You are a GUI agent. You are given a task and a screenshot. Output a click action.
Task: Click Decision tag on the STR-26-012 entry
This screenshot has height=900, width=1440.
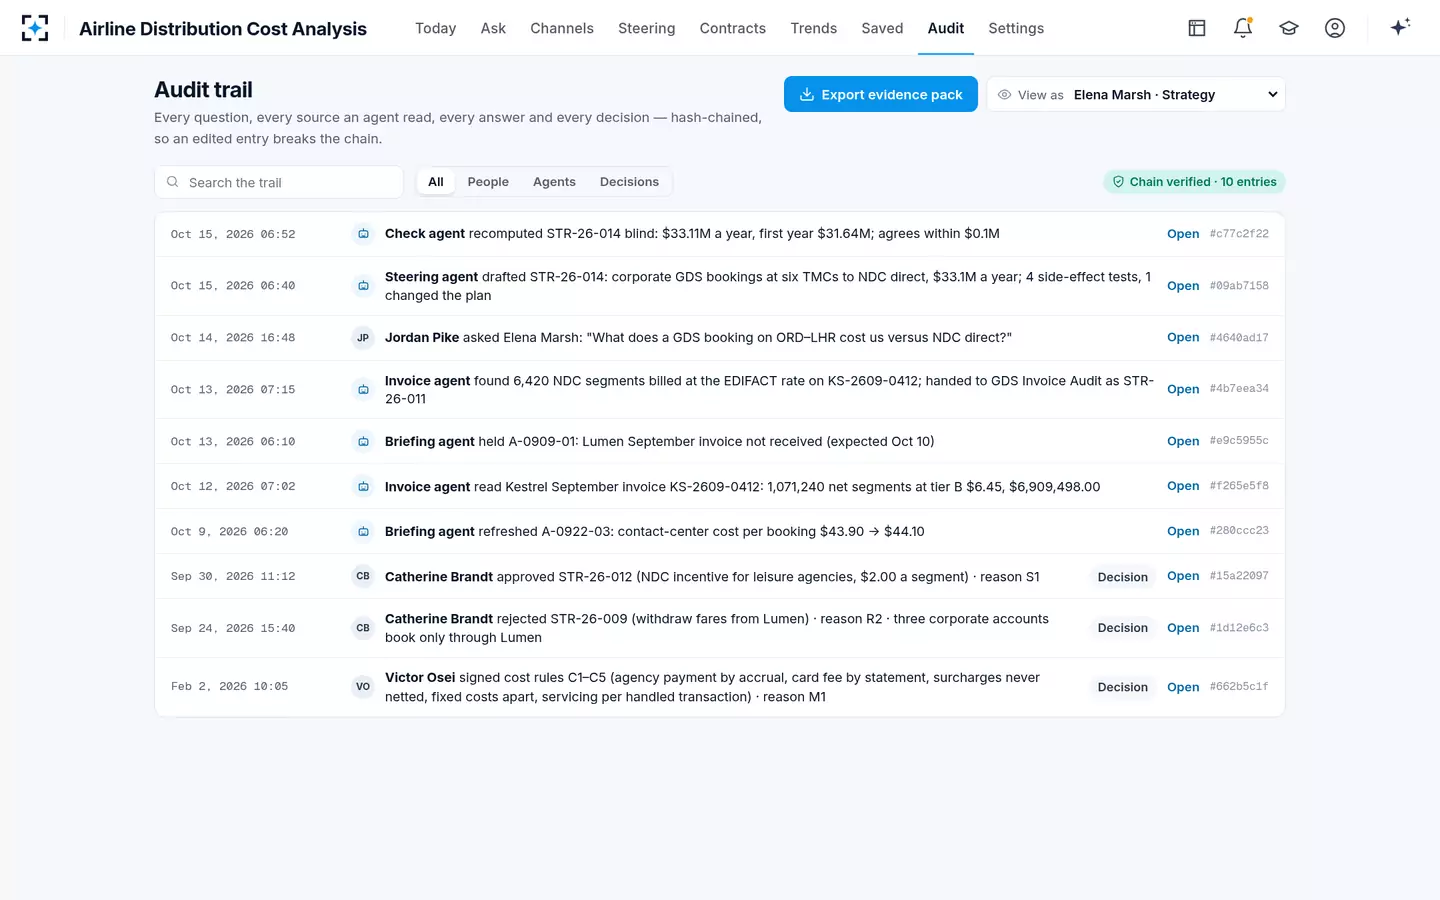point(1123,577)
